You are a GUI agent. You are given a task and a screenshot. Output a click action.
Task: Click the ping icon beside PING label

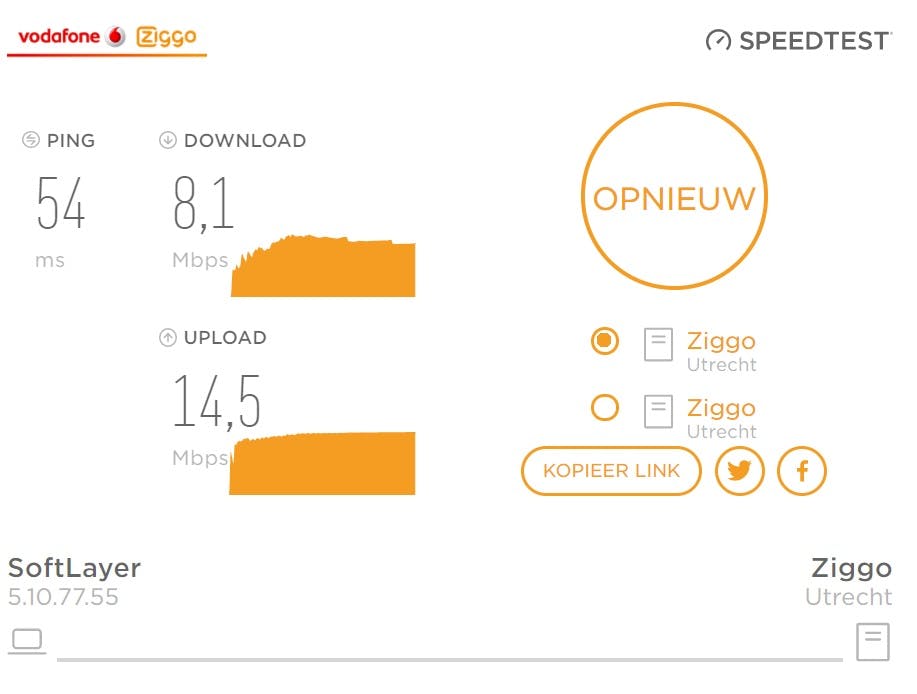31,141
